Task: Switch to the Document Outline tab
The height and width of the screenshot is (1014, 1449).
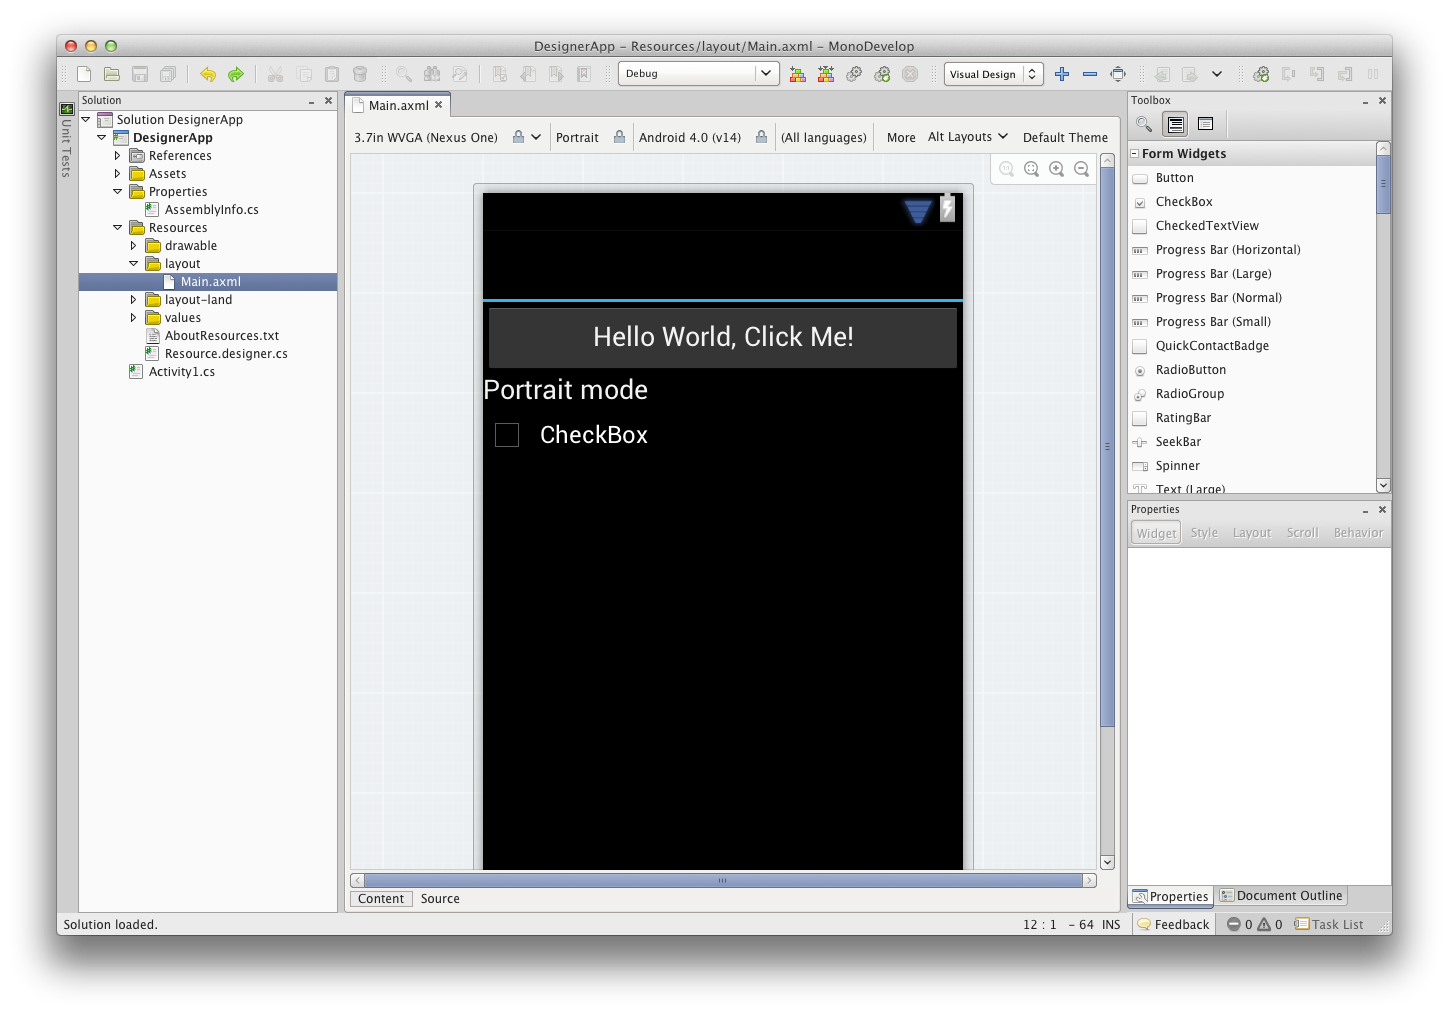Action: point(1282,896)
